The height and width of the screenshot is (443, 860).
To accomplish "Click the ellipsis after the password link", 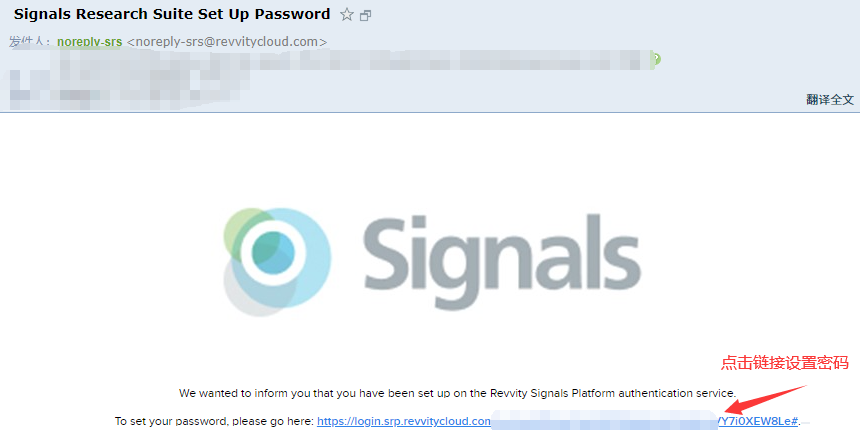I will [x=806, y=422].
